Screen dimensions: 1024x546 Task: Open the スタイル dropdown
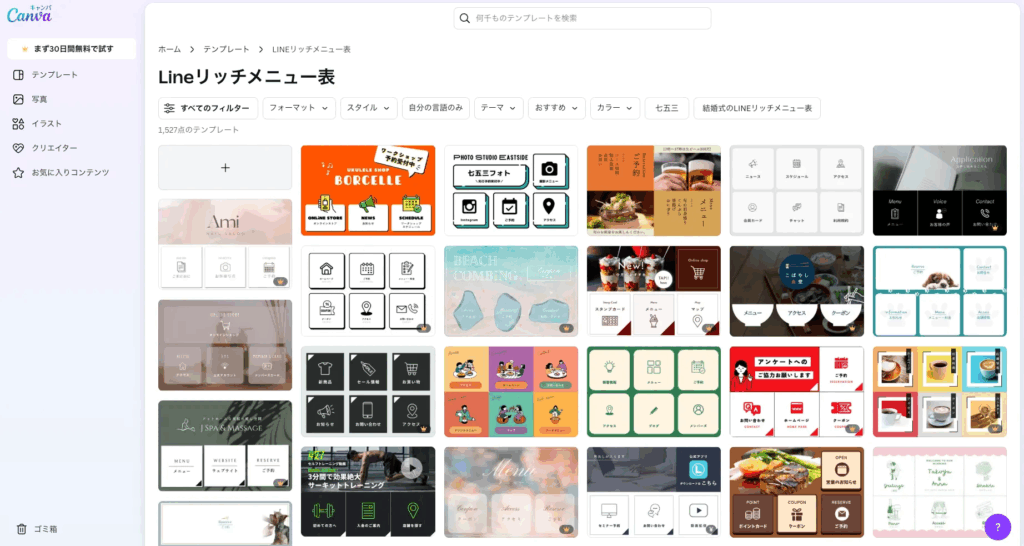click(x=368, y=108)
